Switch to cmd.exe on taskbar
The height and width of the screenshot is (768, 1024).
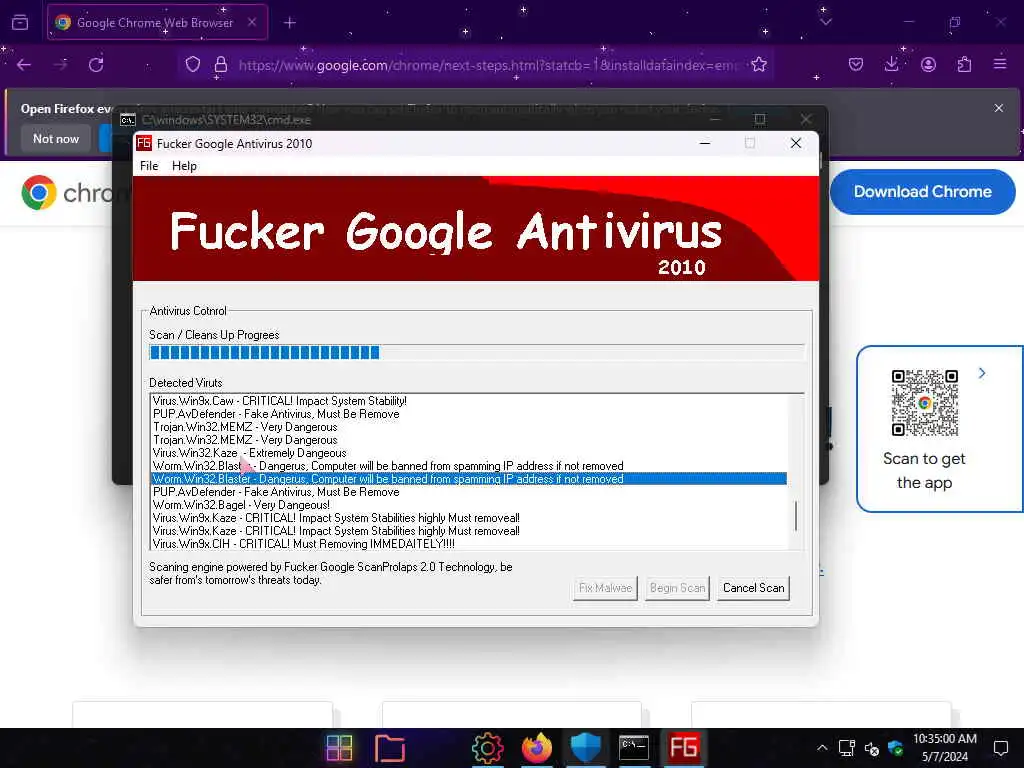pos(633,747)
